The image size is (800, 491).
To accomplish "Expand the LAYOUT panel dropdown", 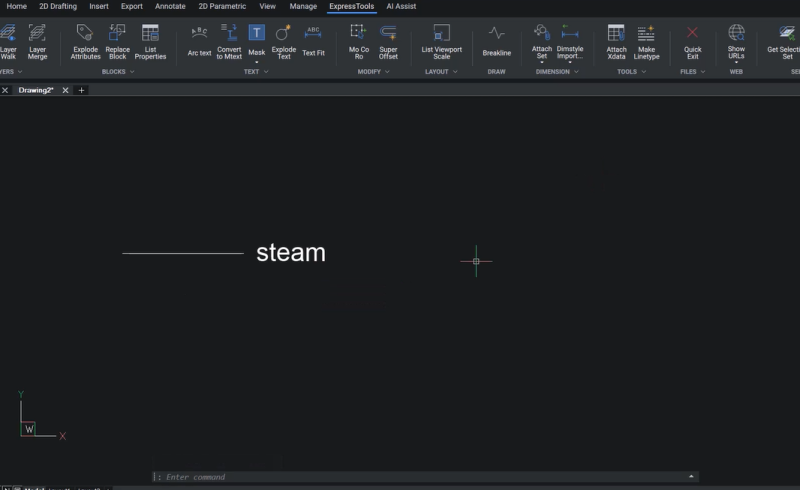I will click(x=455, y=72).
